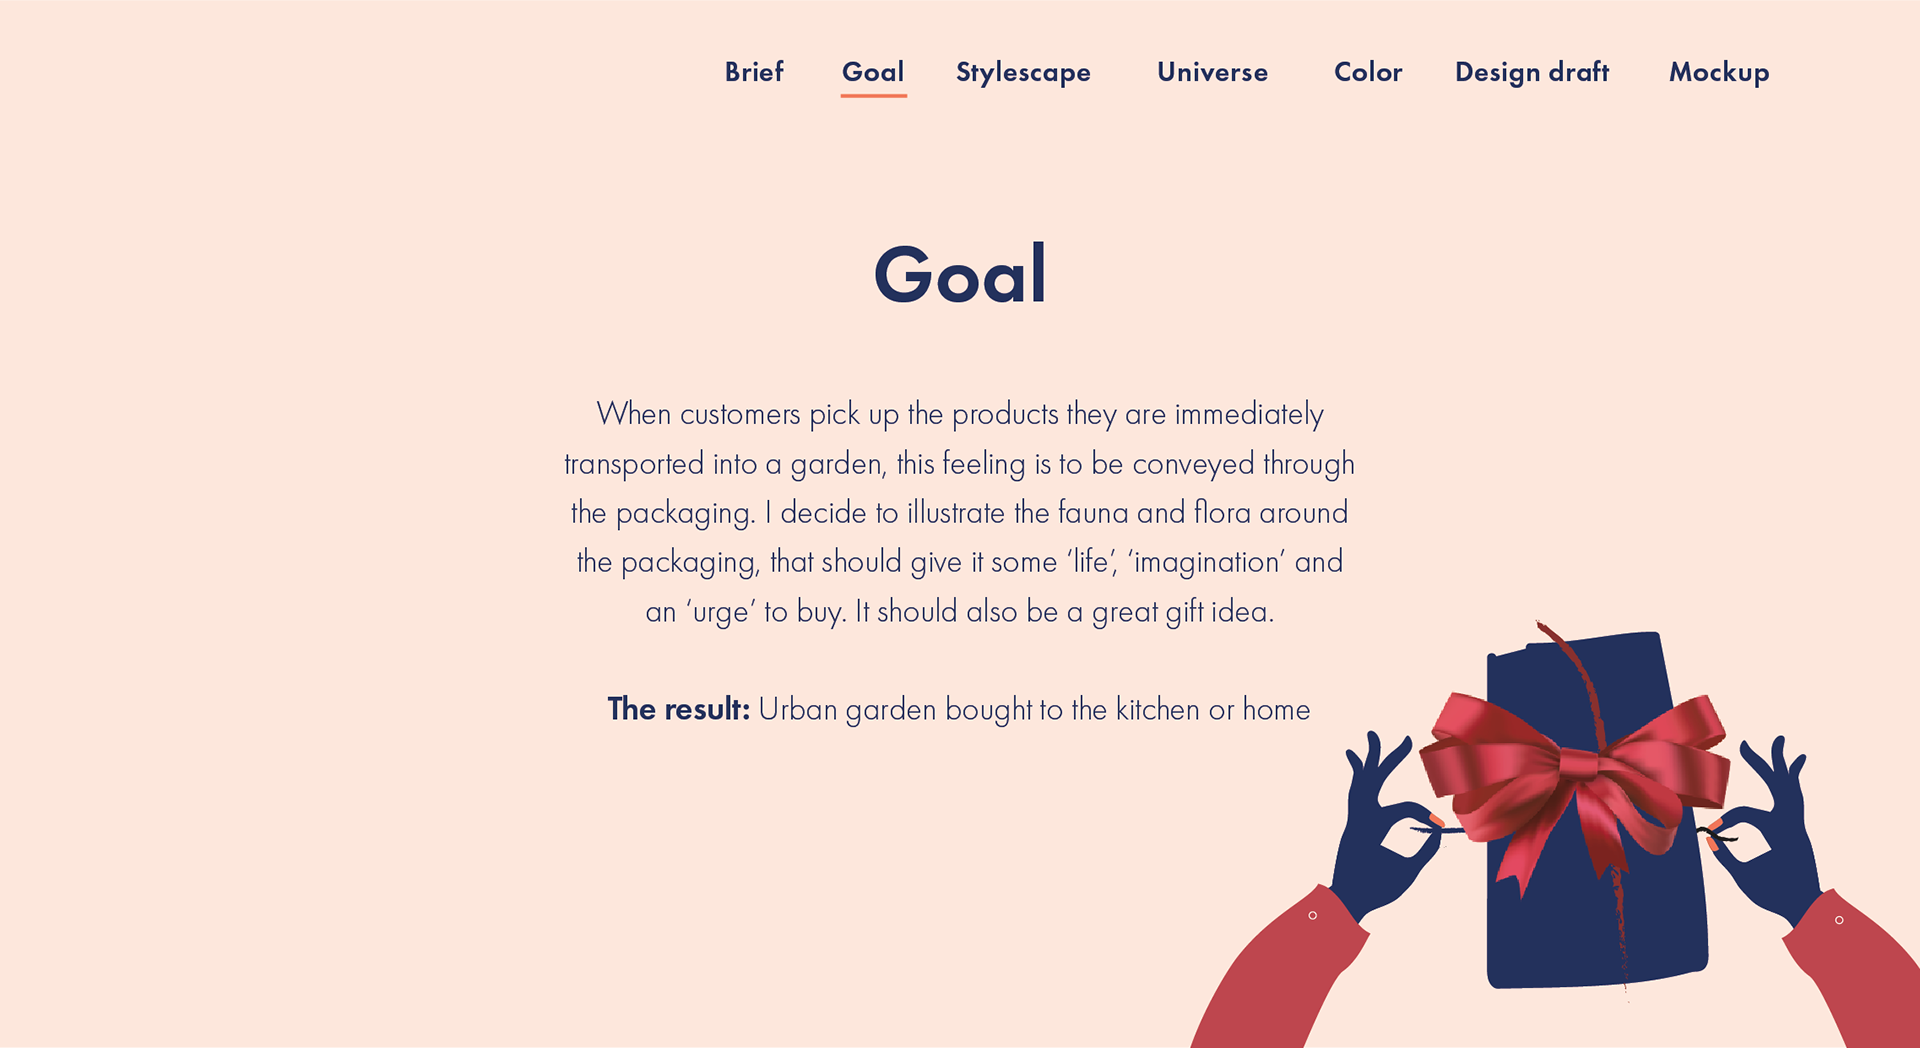Click the bold "The result:" label
The width and height of the screenshot is (1920, 1048).
pyautogui.click(x=678, y=709)
